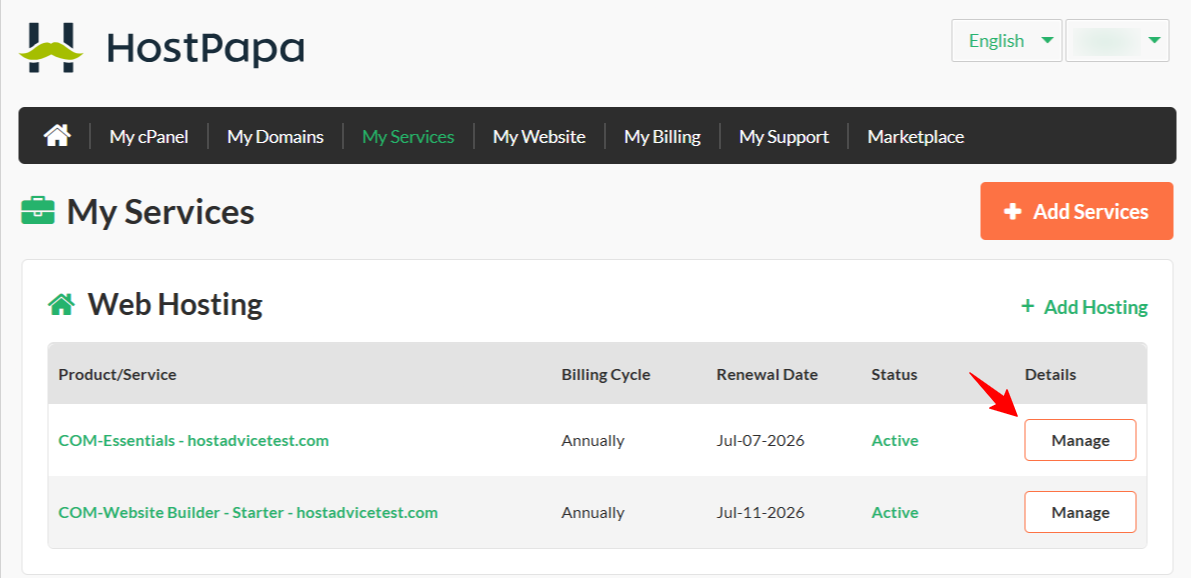The image size is (1191, 578).
Task: Select My Services menu item
Action: tap(408, 137)
